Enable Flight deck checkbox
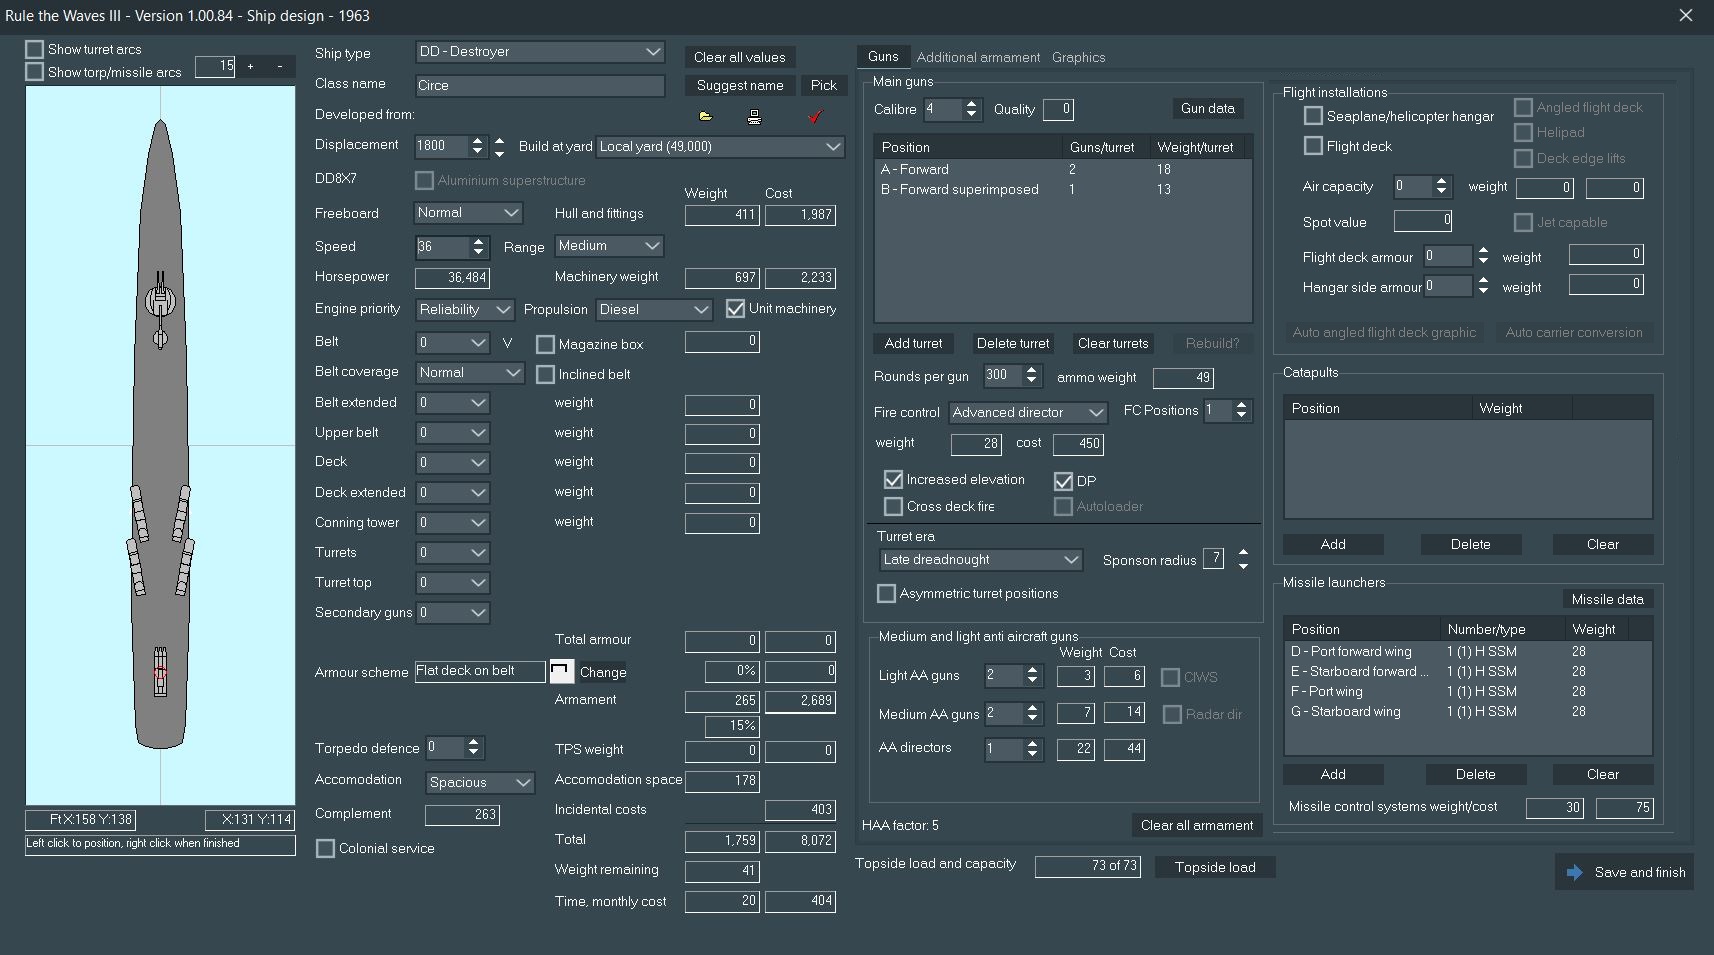This screenshot has height=955, width=1714. click(x=1313, y=146)
